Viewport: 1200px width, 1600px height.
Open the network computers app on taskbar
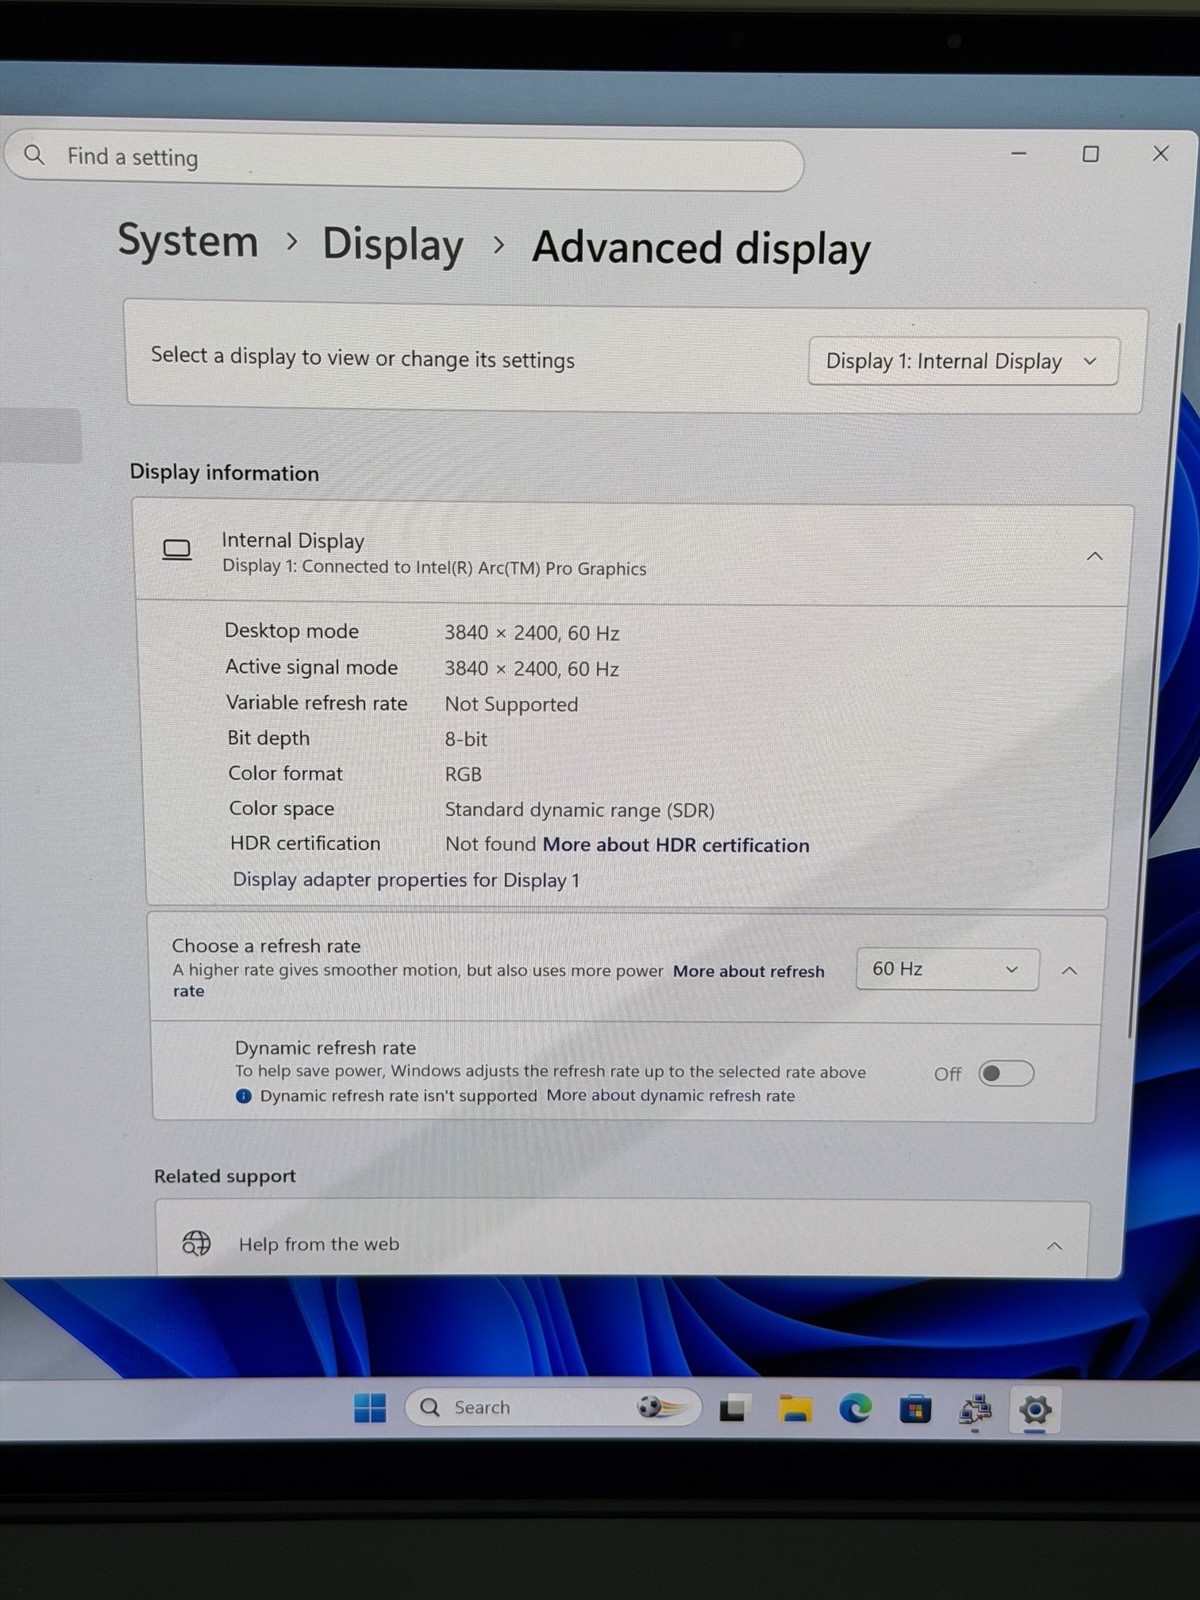point(975,1410)
